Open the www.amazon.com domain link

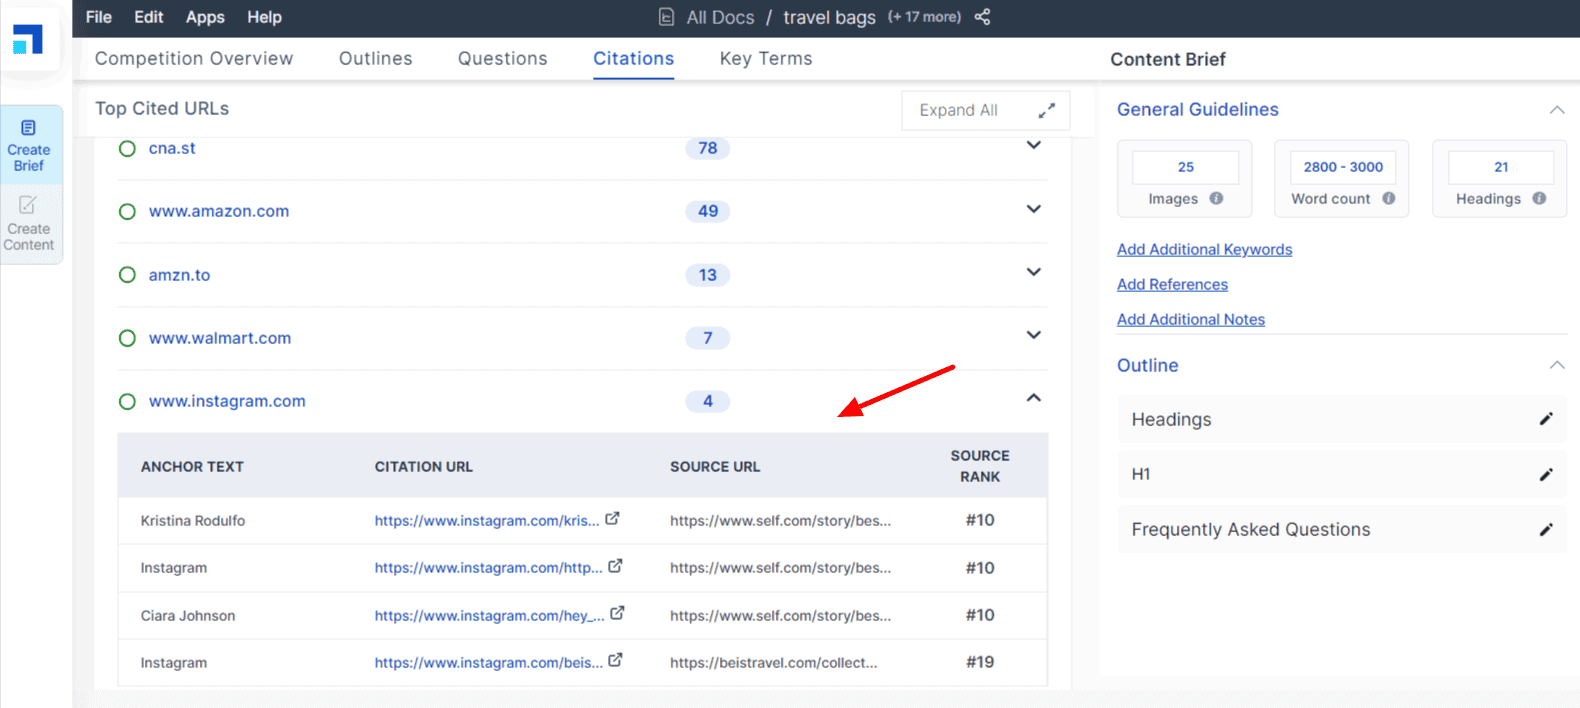click(x=219, y=211)
